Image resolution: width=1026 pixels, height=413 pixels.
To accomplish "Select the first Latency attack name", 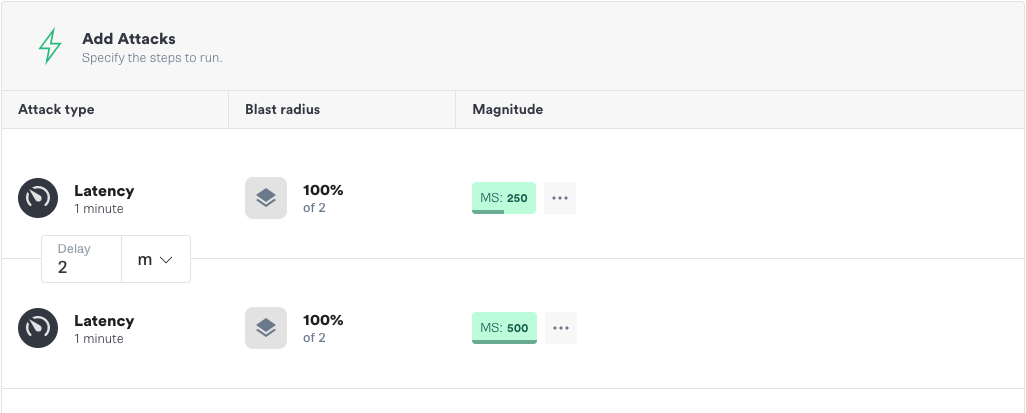I will point(104,191).
